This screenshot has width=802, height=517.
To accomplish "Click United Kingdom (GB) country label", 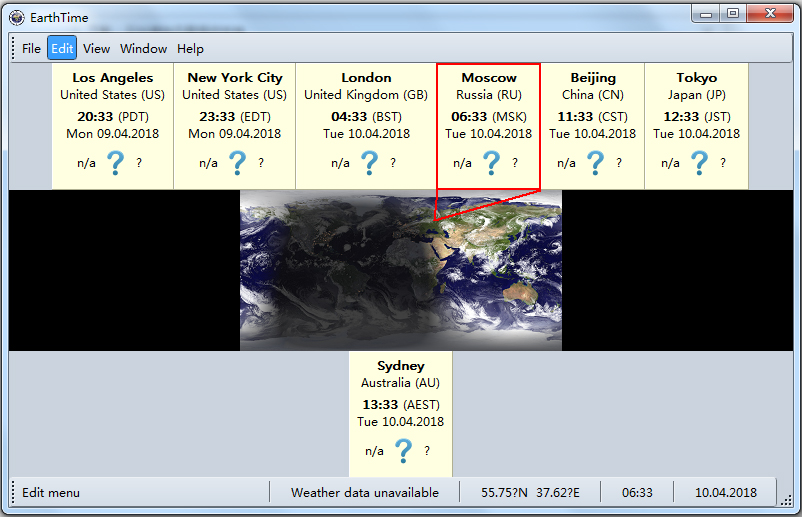I will [x=366, y=95].
